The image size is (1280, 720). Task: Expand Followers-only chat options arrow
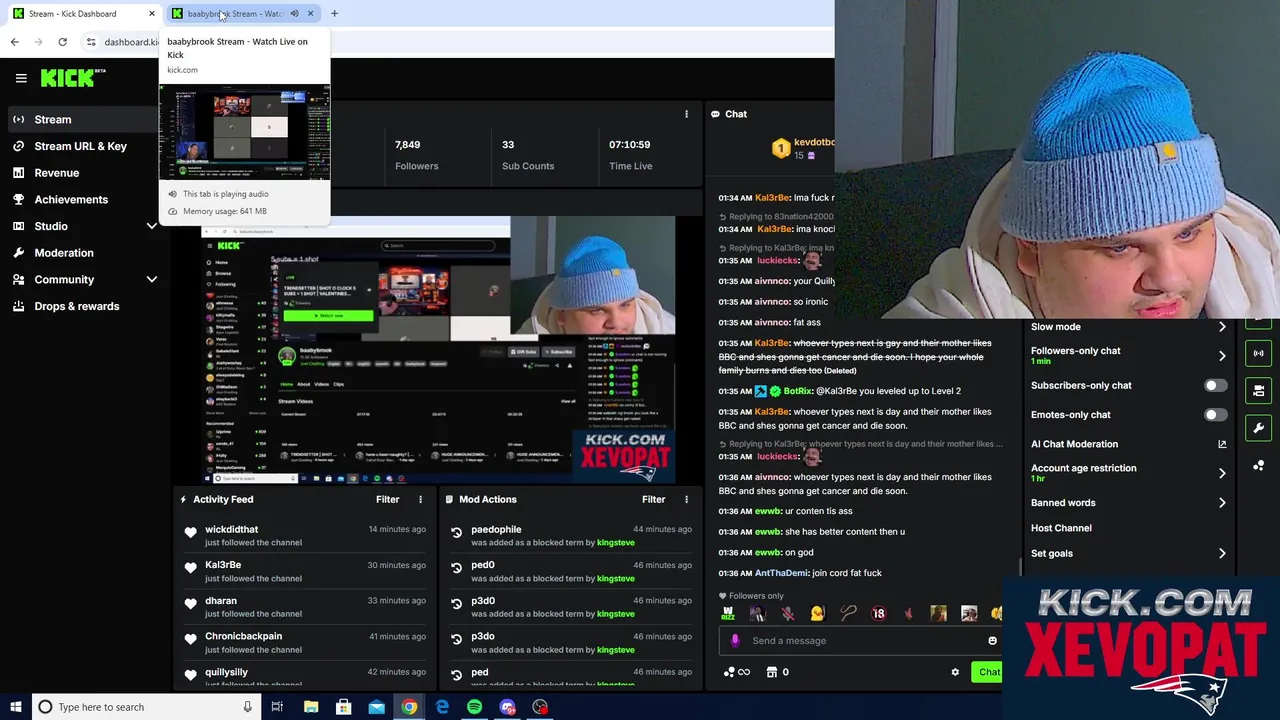tap(1222, 355)
